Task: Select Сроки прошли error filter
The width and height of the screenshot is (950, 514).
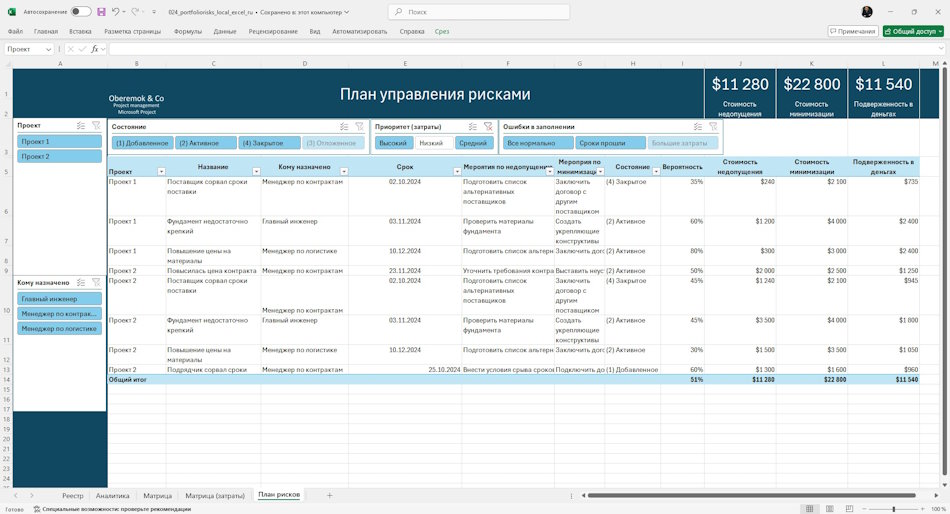Action: [x=610, y=143]
